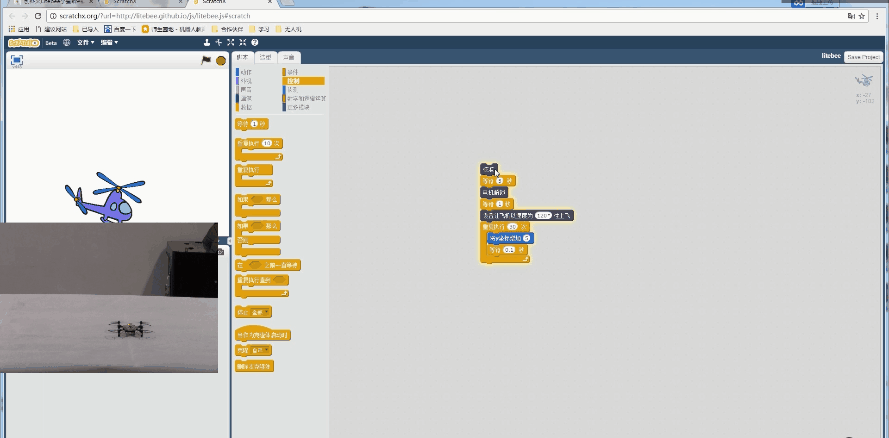
Task: Bookmark this page with the star icon
Action: pos(860,17)
